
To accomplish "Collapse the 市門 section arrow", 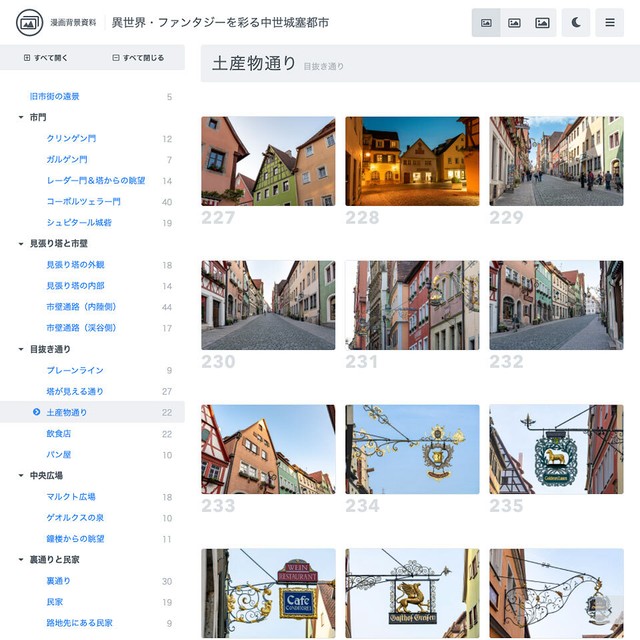I will pyautogui.click(x=21, y=118).
